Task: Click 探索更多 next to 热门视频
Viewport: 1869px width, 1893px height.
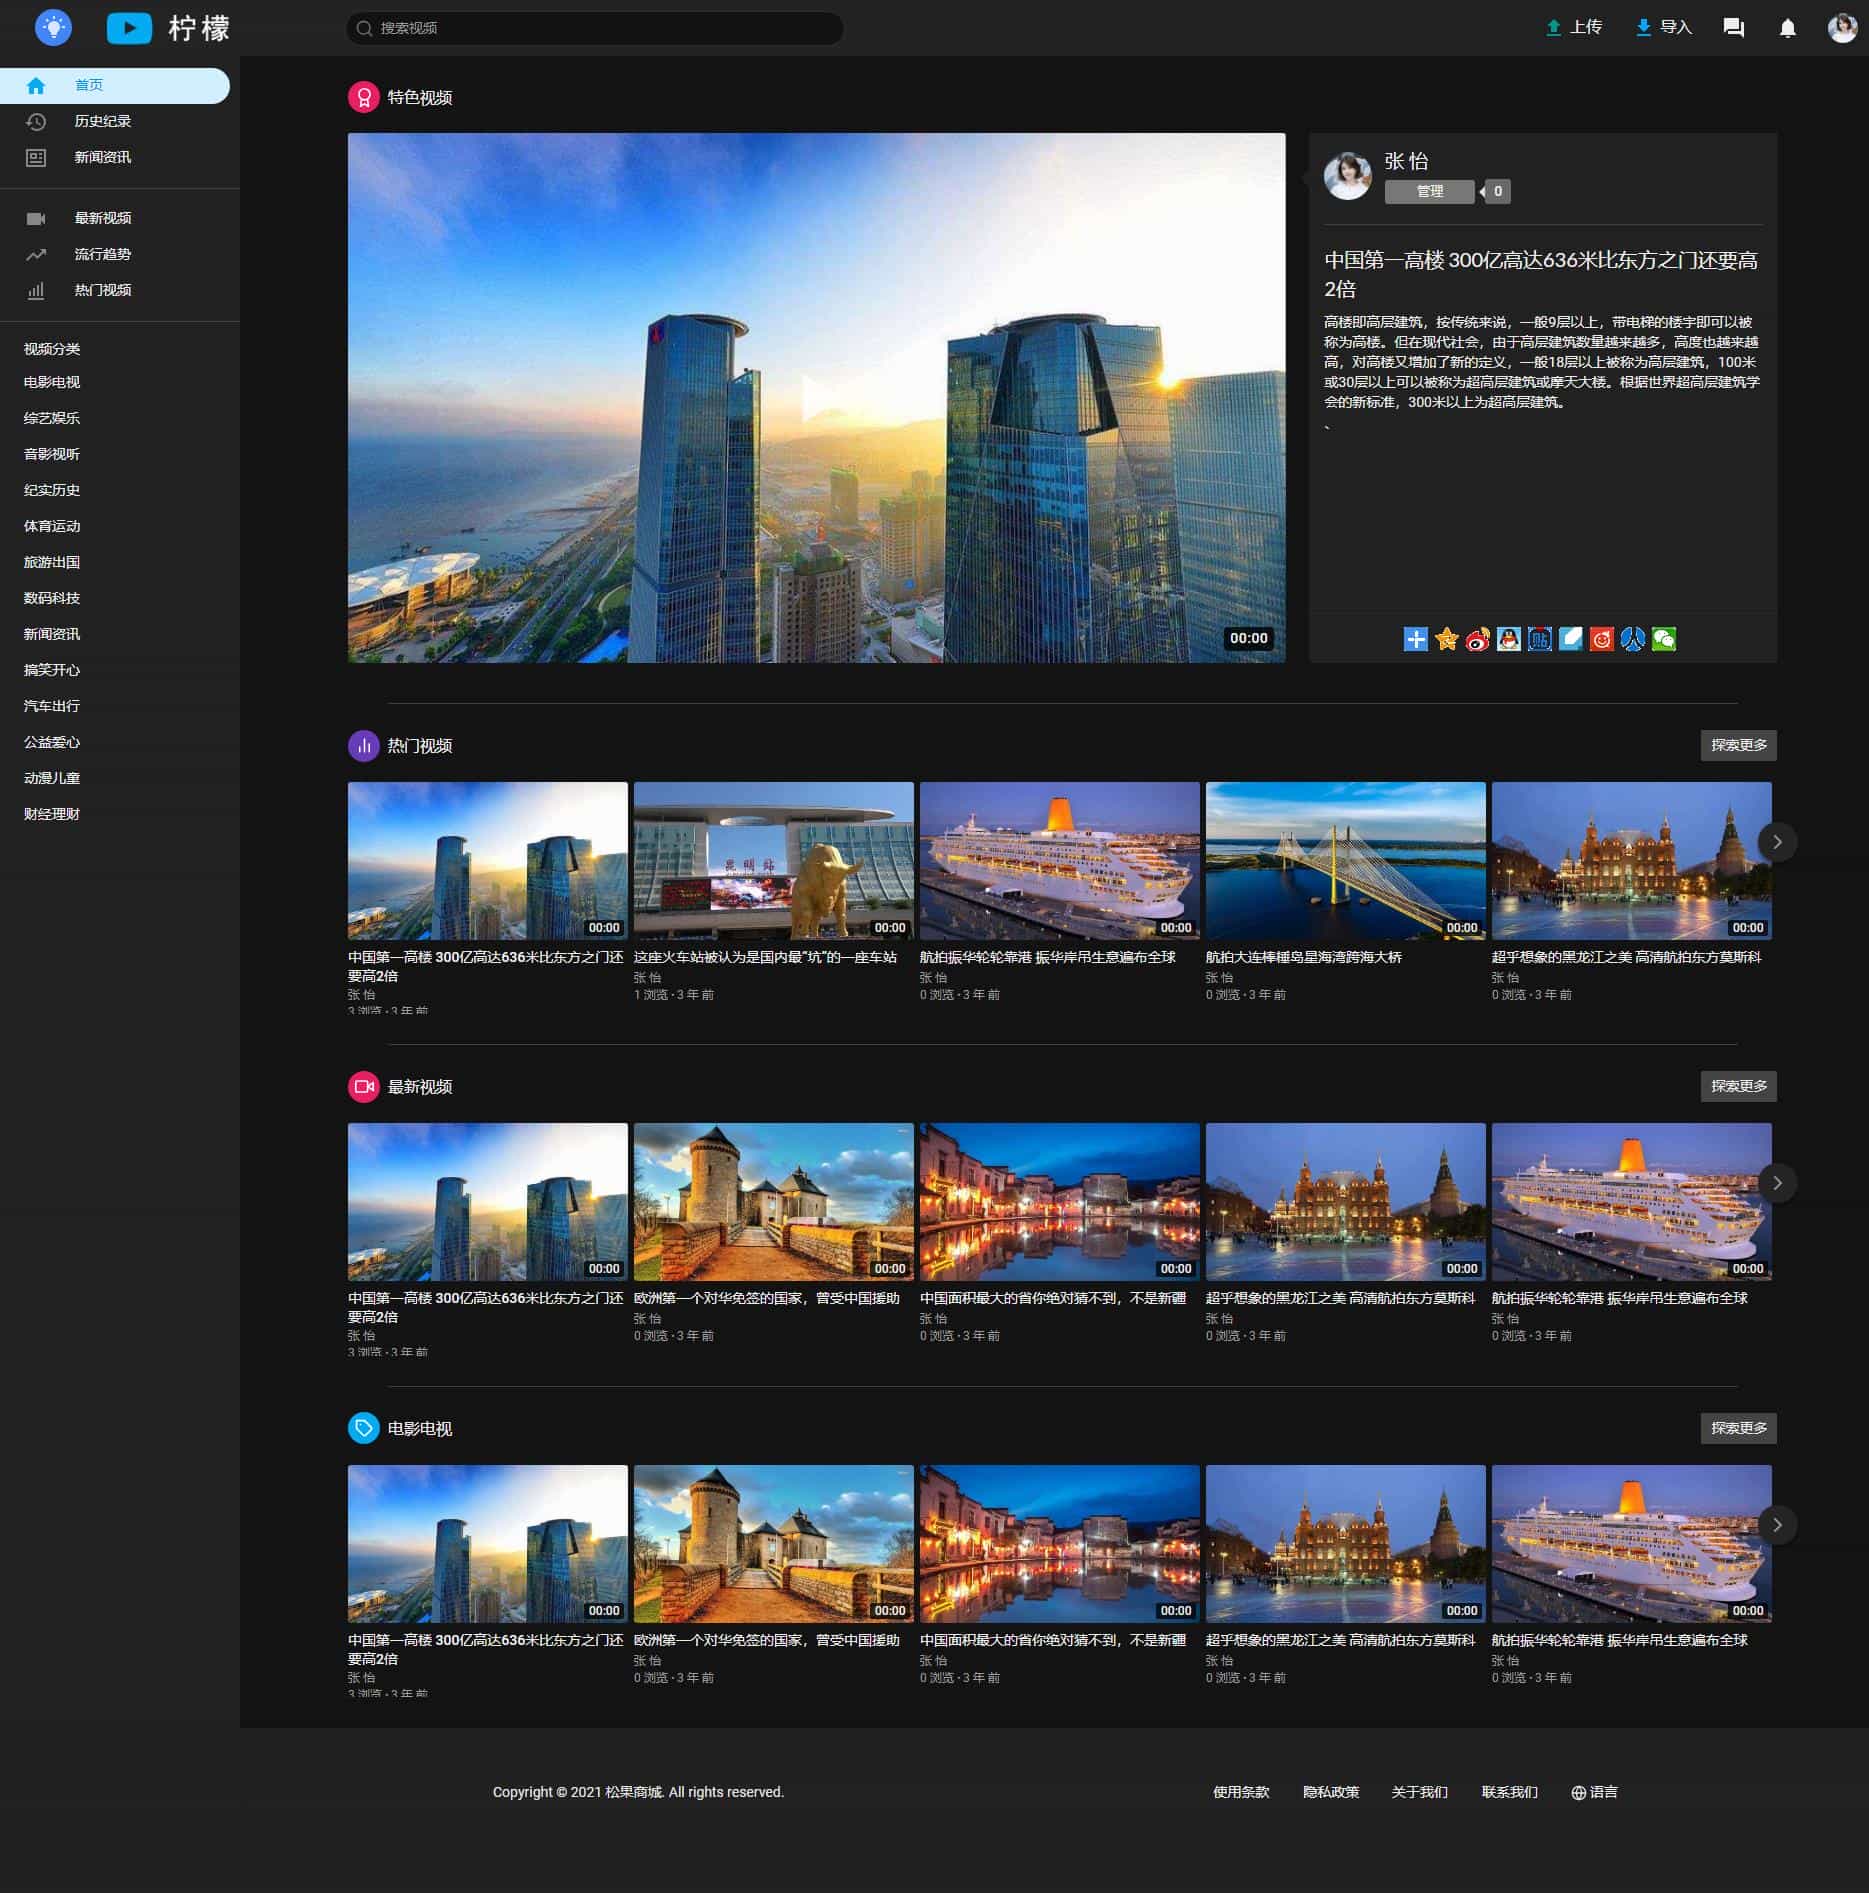Action: click(x=1738, y=745)
